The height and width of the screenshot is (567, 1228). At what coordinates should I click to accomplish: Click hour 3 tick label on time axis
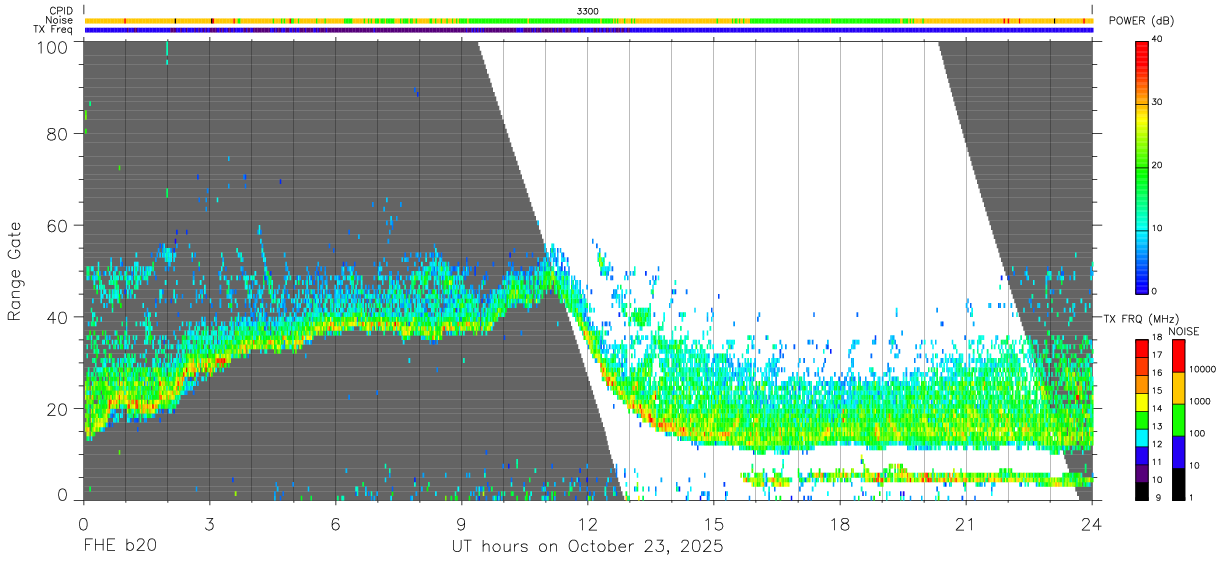point(209,523)
